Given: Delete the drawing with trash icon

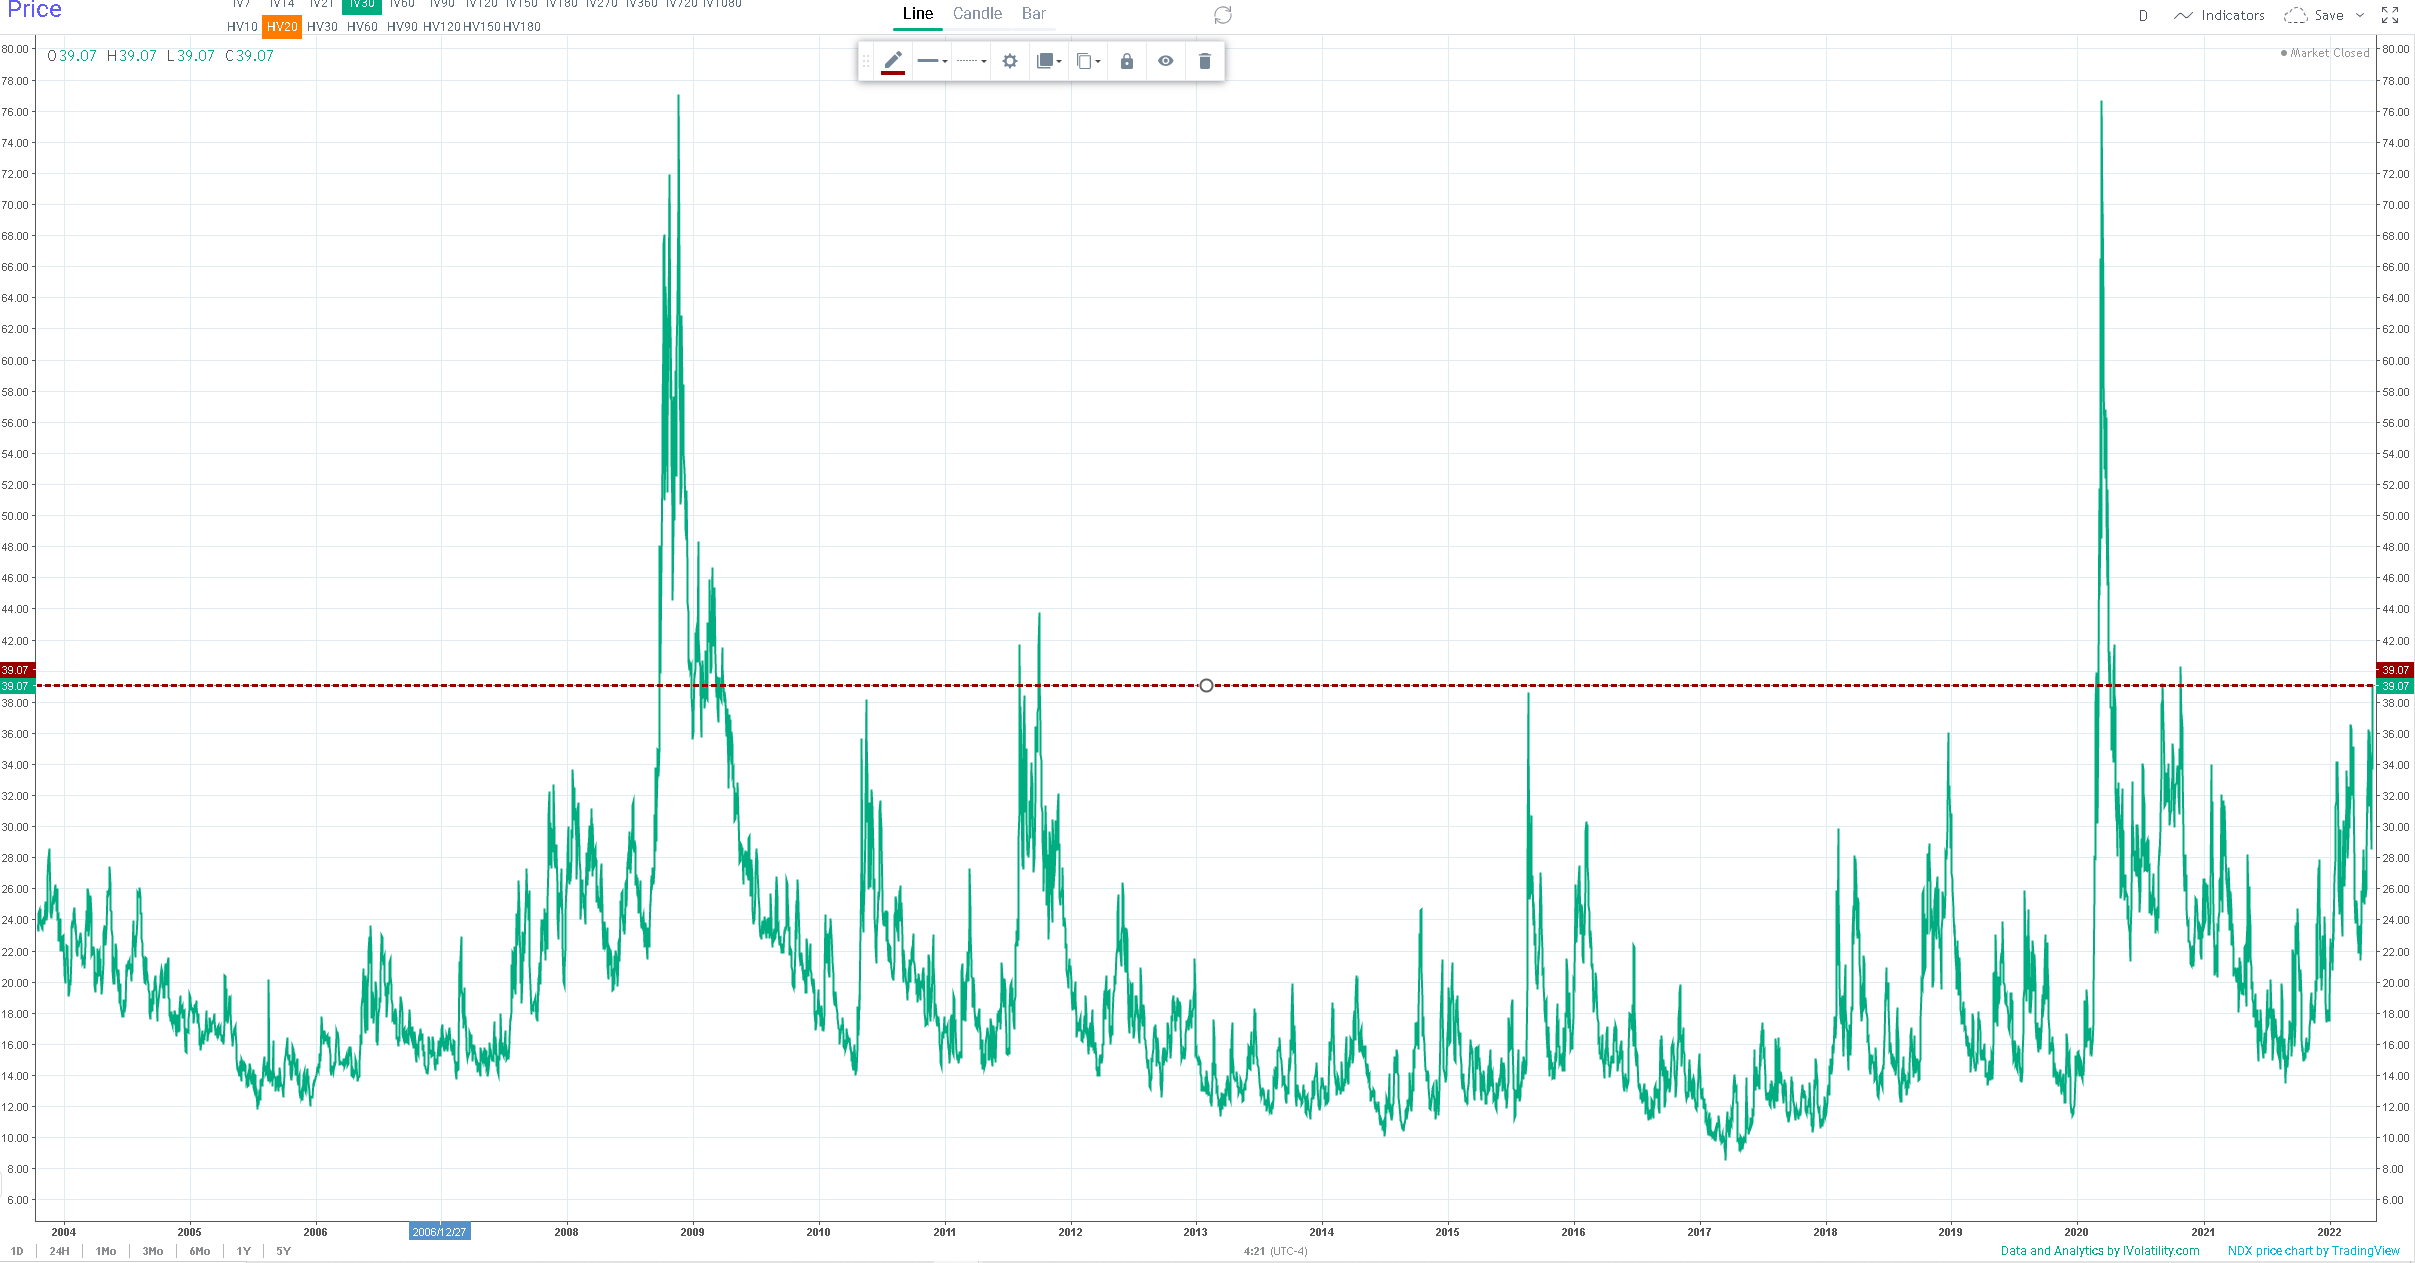Looking at the screenshot, I should tap(1205, 61).
